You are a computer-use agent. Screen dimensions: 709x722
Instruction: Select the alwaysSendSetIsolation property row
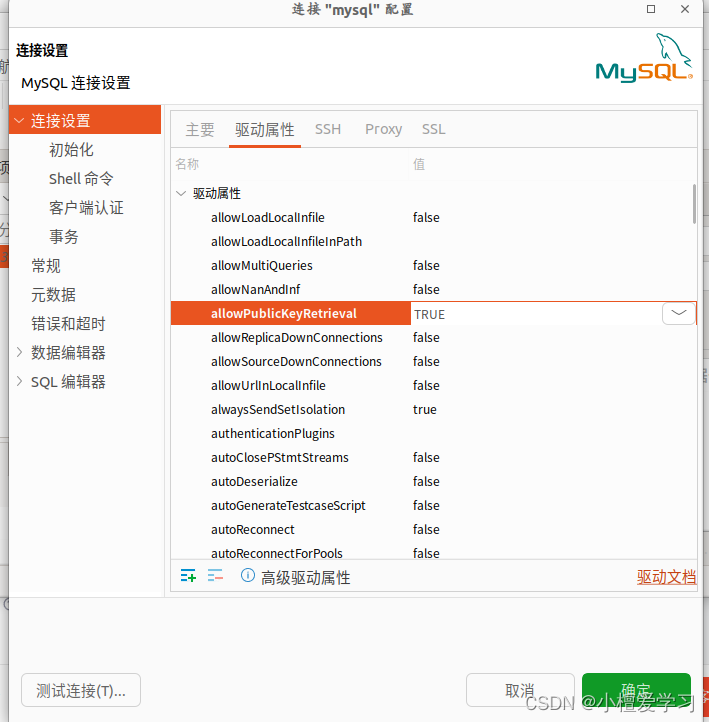click(434, 409)
